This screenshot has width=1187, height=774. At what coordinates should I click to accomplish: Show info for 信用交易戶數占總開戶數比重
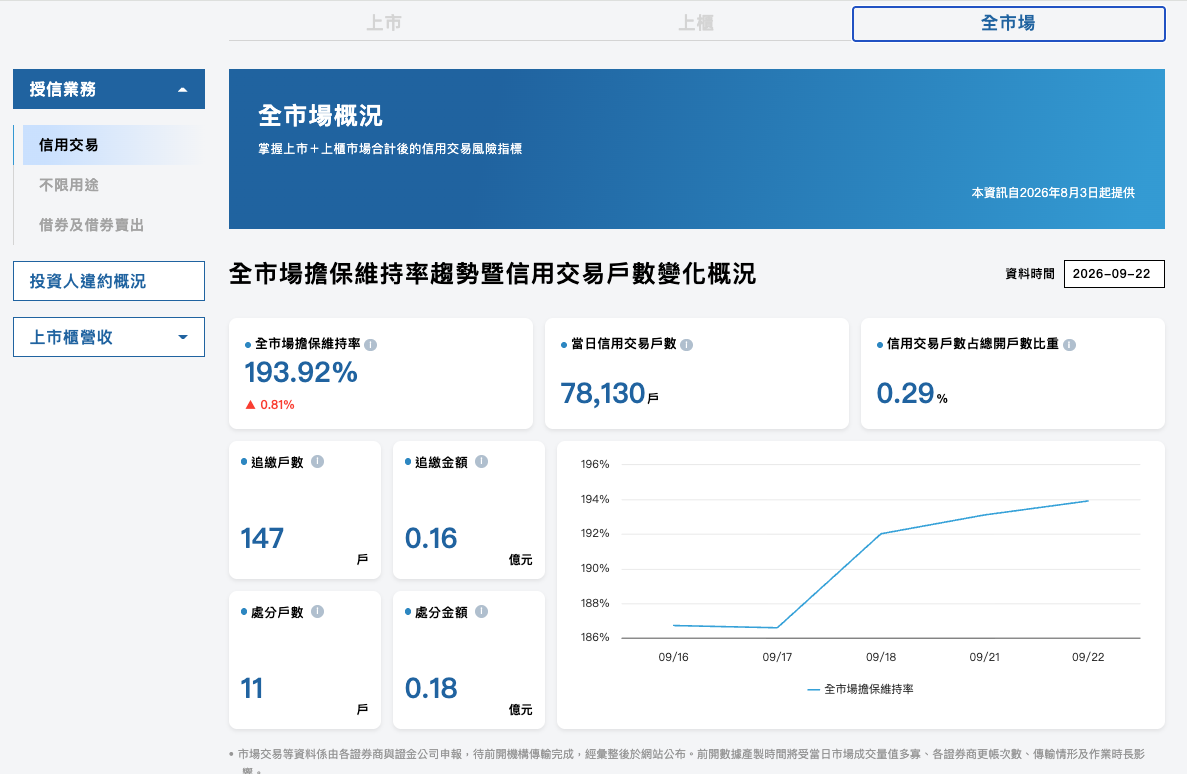[x=1070, y=345]
